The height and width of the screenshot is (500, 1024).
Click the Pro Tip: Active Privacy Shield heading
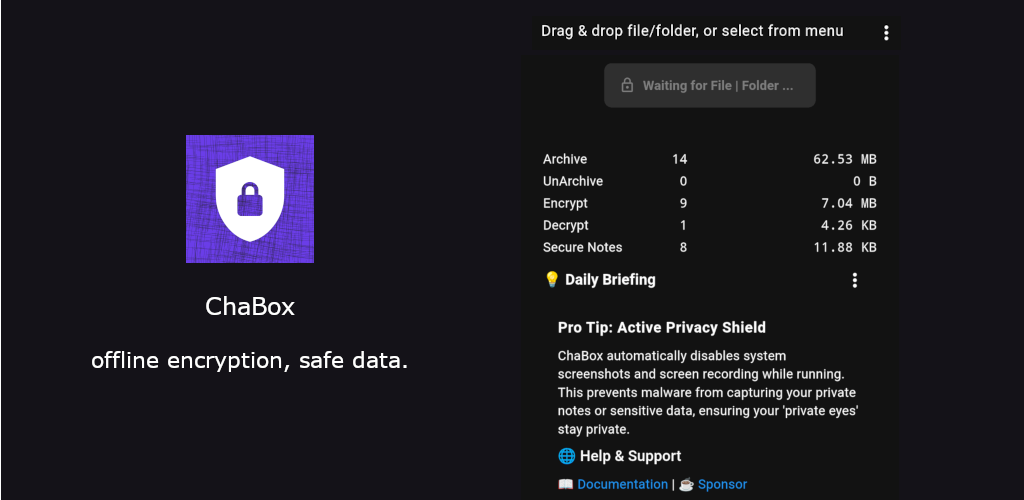coord(662,328)
